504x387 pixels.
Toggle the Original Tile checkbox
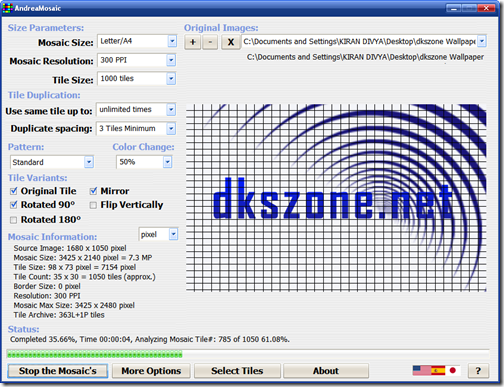[x=14, y=191]
